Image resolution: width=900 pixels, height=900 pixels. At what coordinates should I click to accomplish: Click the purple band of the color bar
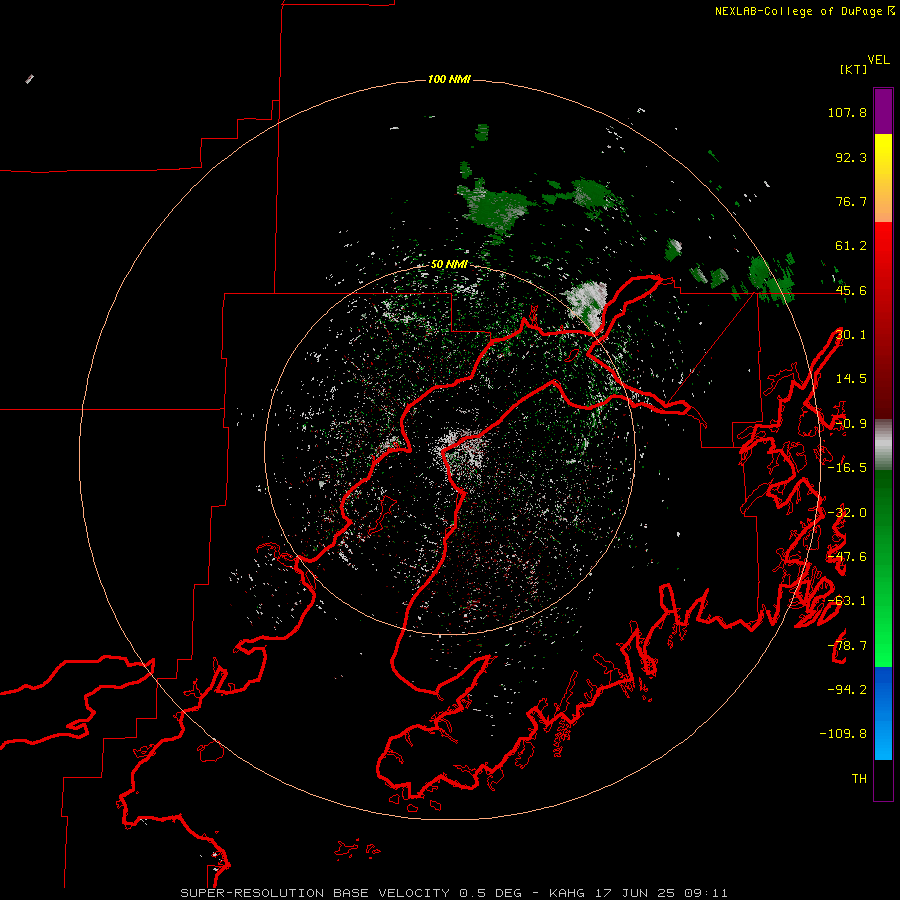883,111
